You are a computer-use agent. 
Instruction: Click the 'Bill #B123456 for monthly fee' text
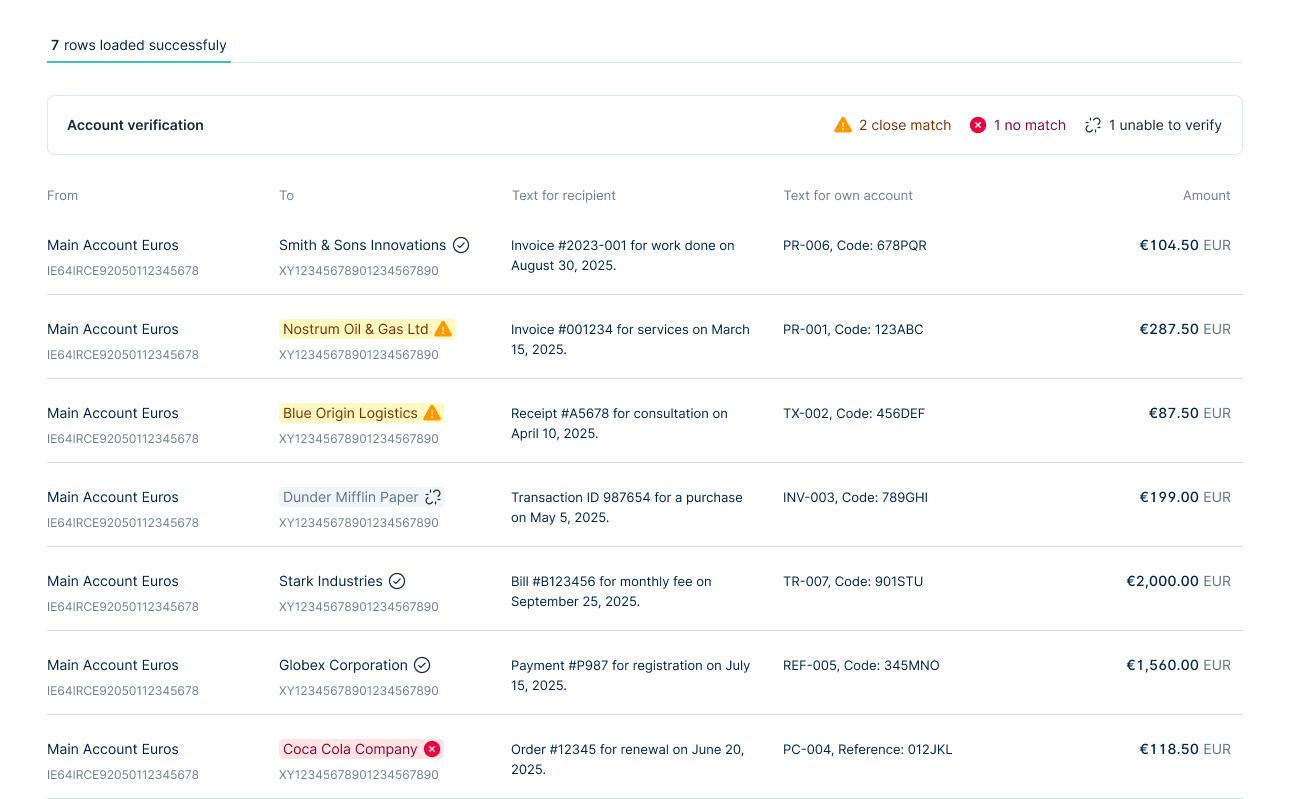click(611, 591)
